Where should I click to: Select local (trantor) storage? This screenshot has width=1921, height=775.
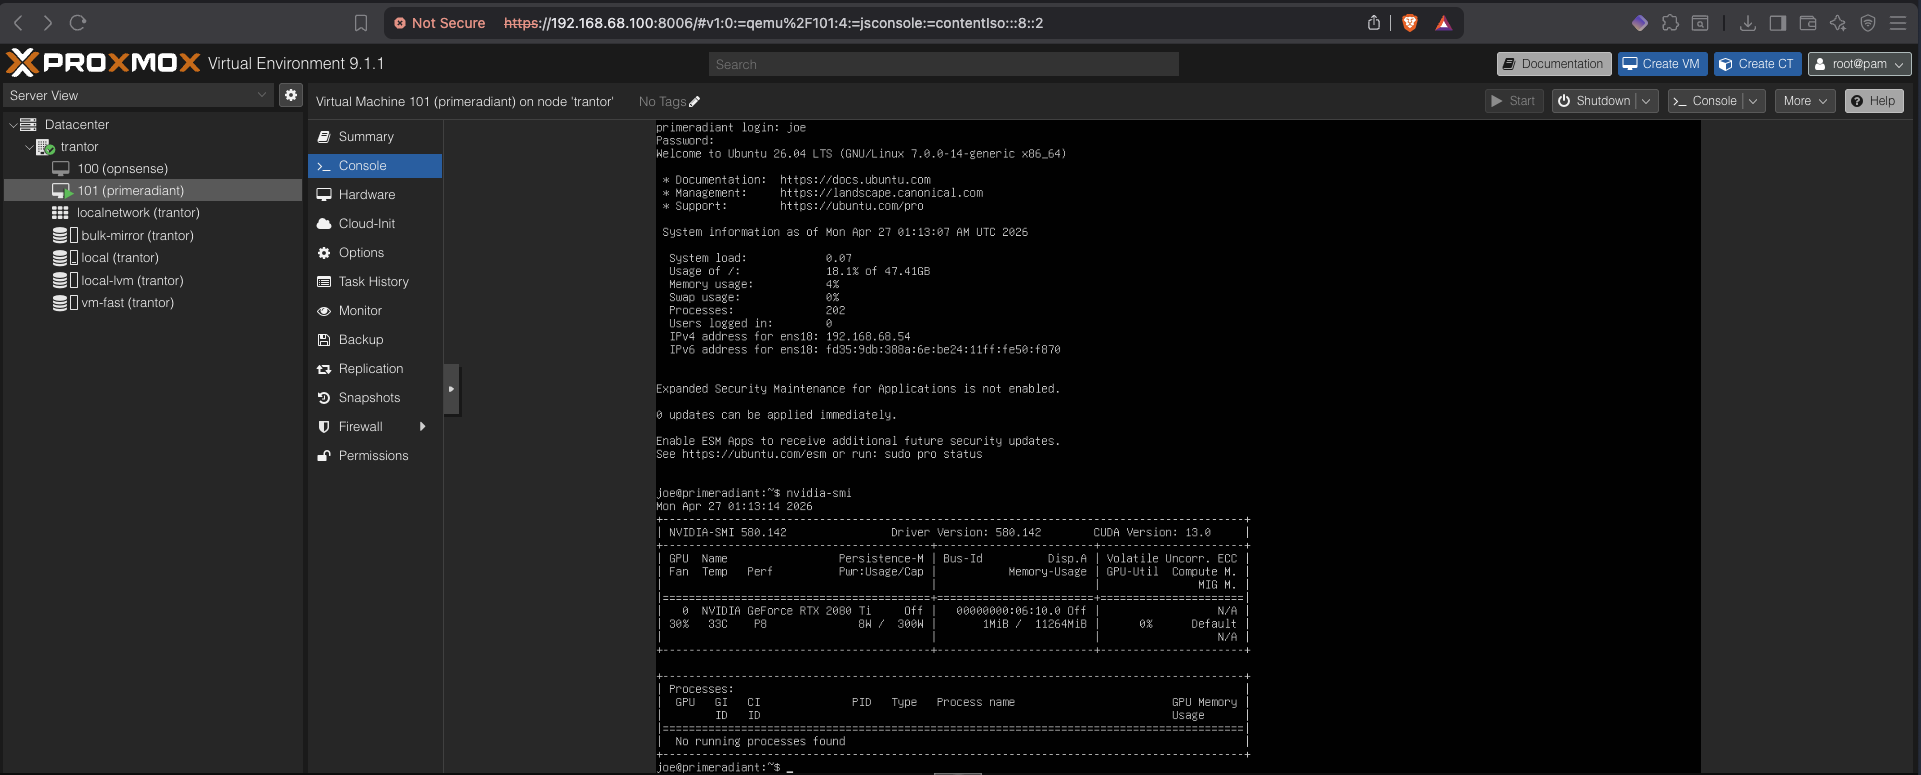[x=153, y=258]
